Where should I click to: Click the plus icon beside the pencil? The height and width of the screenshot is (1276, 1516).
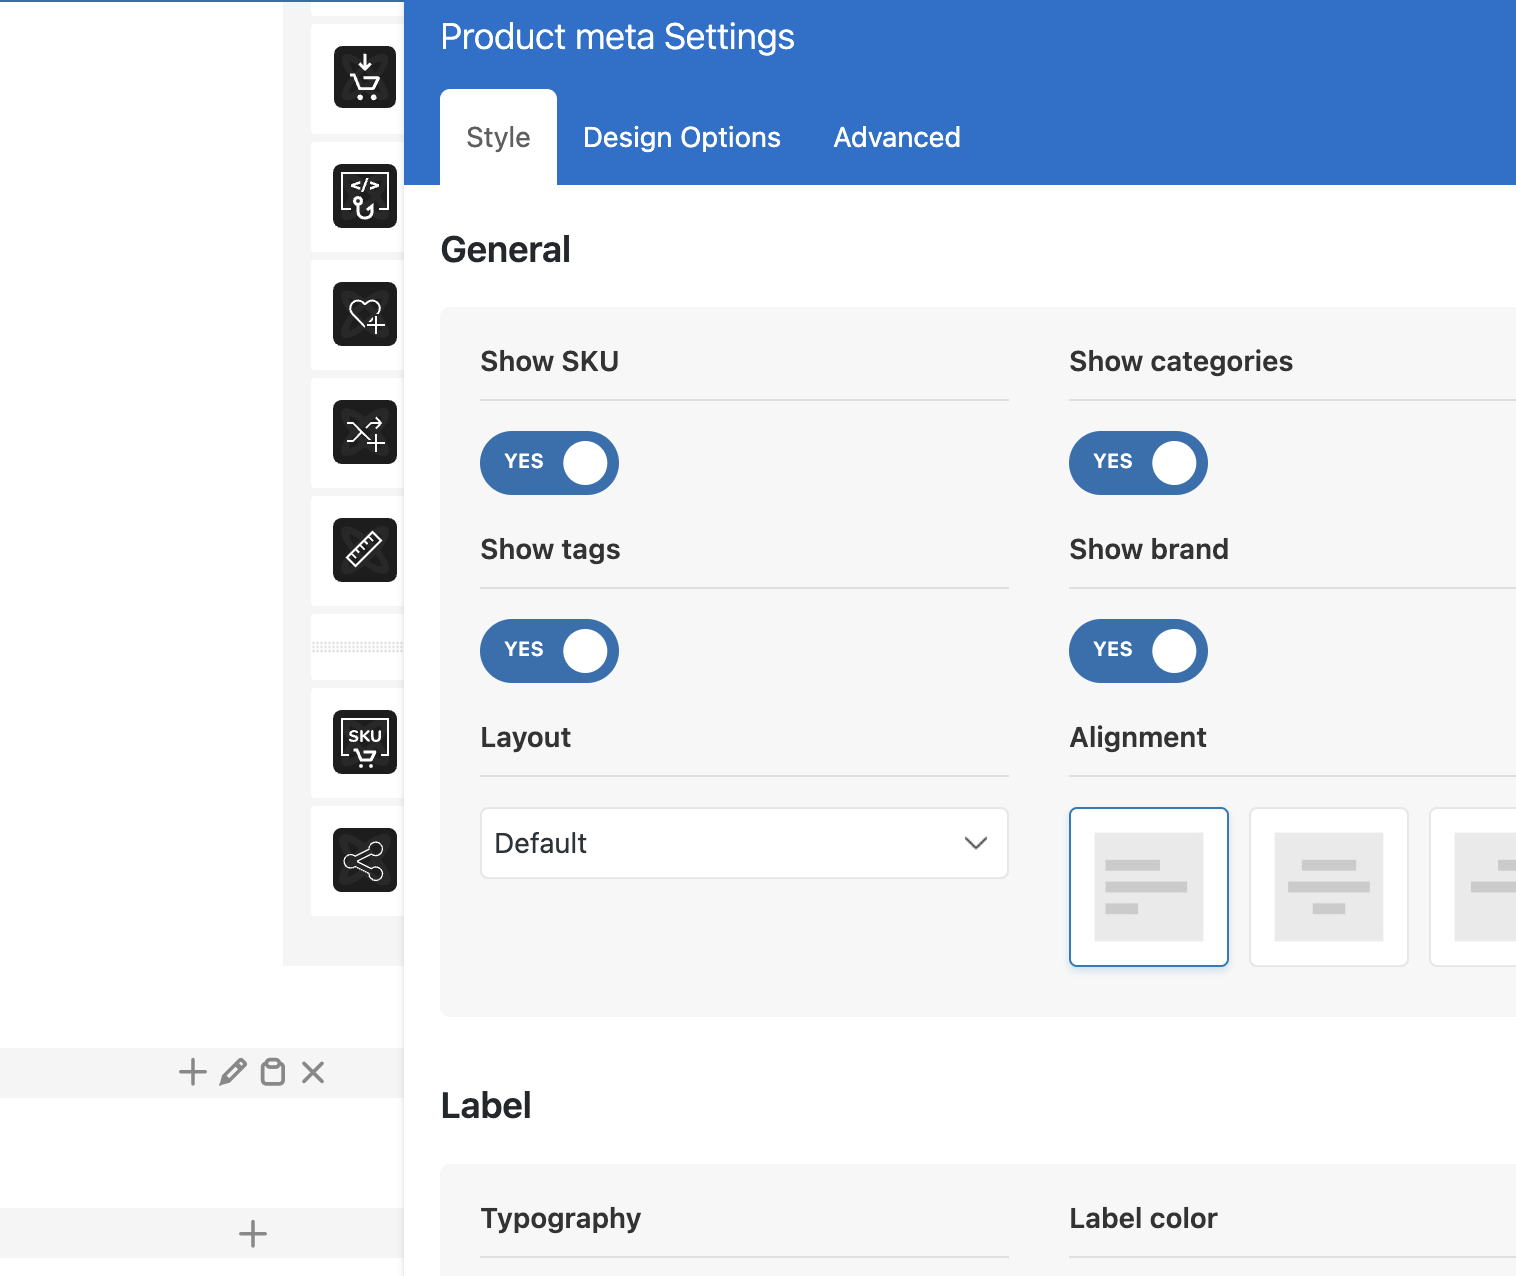192,1073
